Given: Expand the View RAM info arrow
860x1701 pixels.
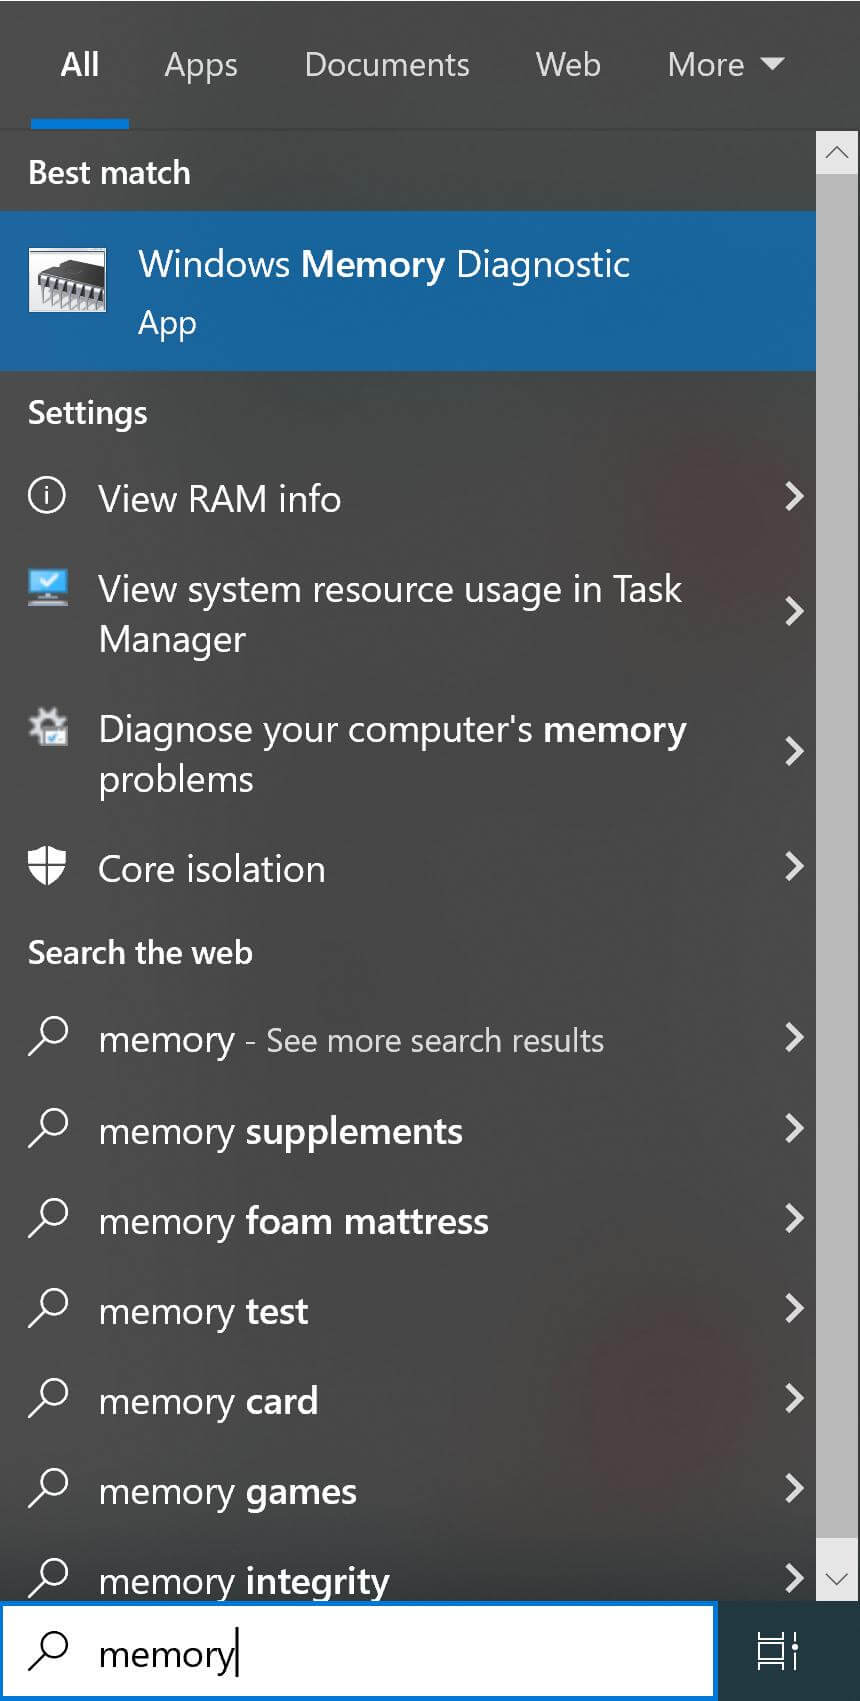Looking at the screenshot, I should [794, 496].
